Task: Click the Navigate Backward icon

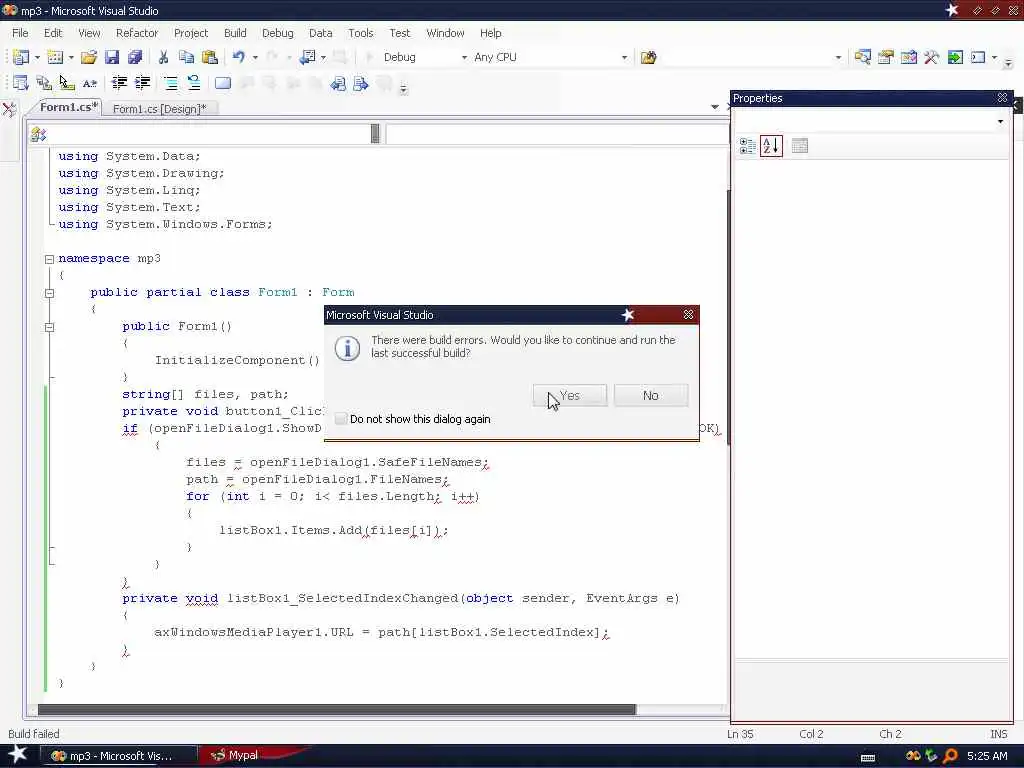Action: pyautogui.click(x=307, y=57)
